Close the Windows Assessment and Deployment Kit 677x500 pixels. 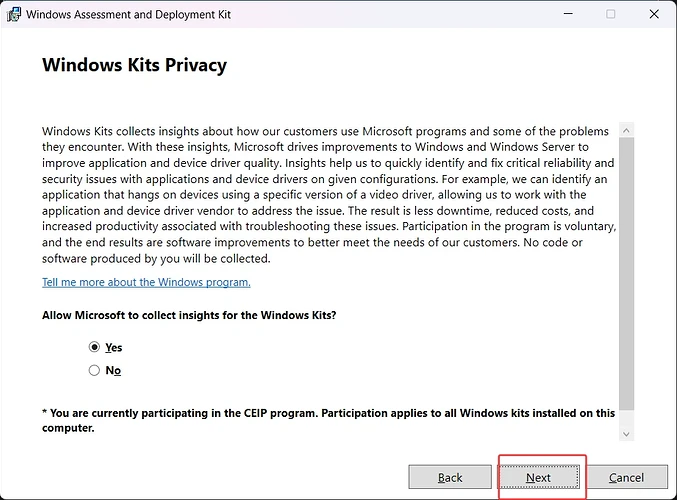coord(654,14)
